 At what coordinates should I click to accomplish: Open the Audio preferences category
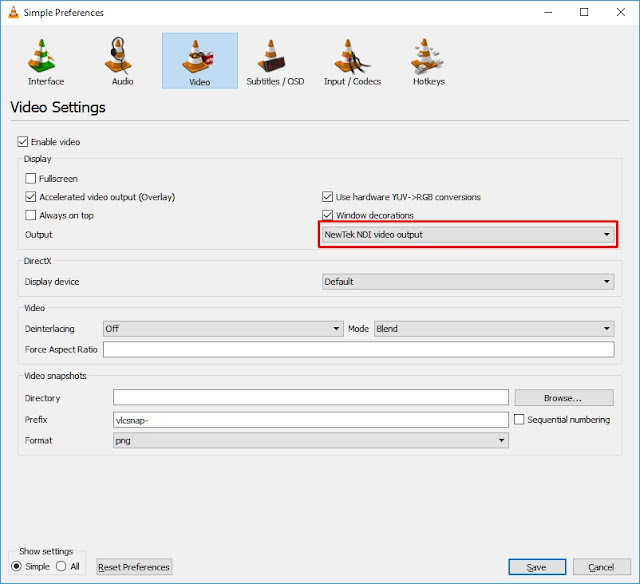(x=122, y=61)
